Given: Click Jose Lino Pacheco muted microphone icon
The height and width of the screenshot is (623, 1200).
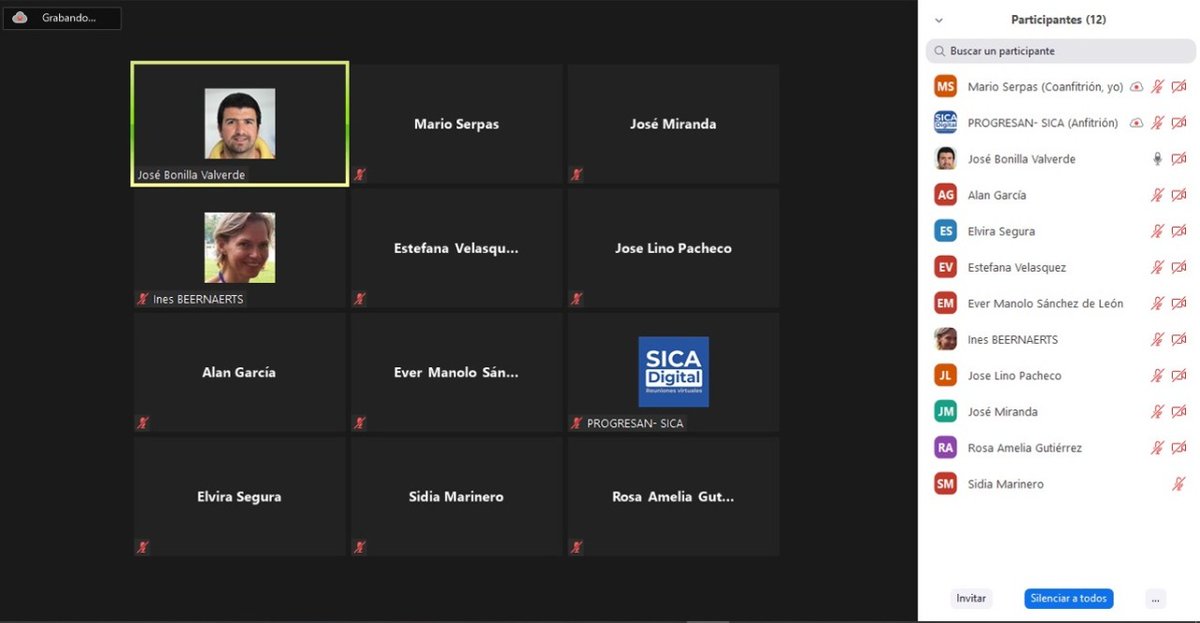Looking at the screenshot, I should click(1158, 375).
